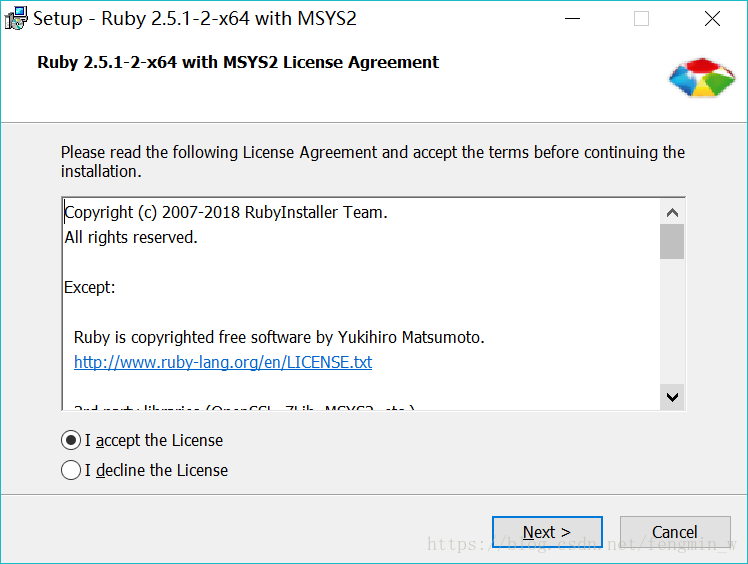The width and height of the screenshot is (748, 564).
Task: Choose the 'I decline the License' option
Action: (x=71, y=470)
